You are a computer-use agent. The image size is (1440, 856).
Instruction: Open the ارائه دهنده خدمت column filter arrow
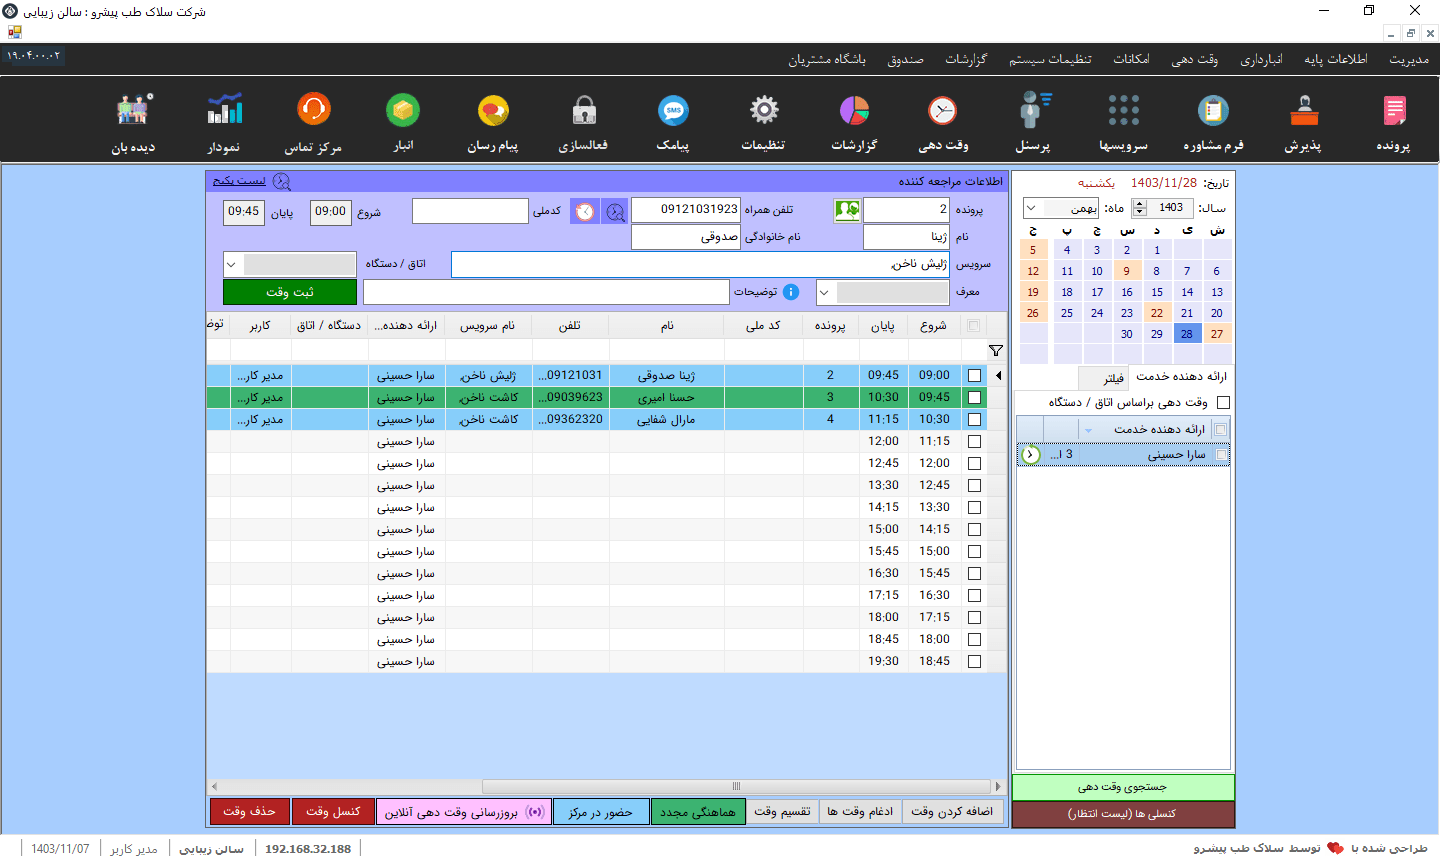click(x=1088, y=430)
